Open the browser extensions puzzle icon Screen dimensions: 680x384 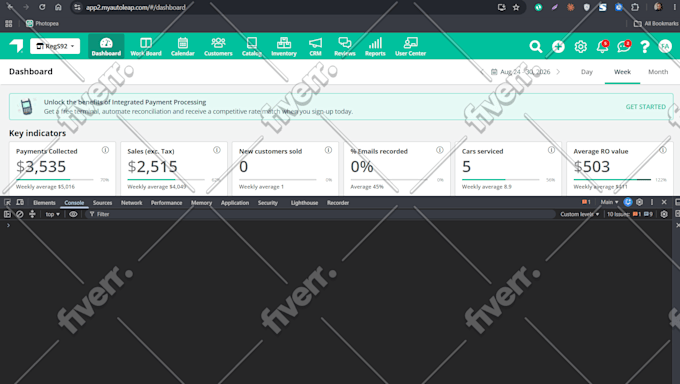(635, 7)
